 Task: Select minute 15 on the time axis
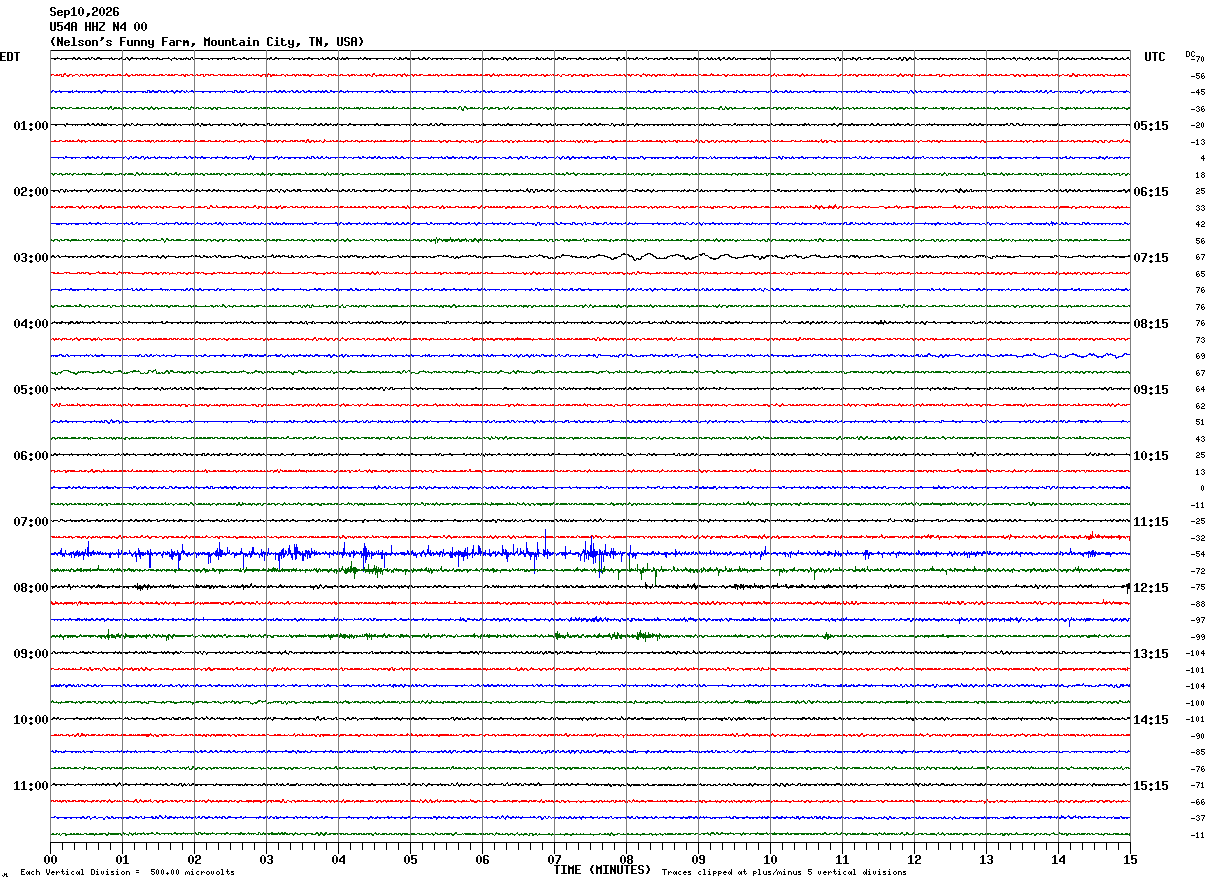[1130, 860]
